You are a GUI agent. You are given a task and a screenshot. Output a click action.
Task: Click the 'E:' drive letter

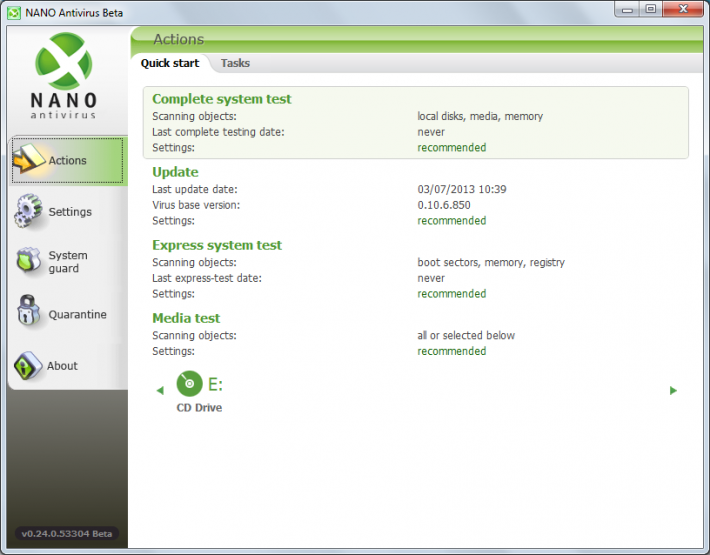[x=215, y=384]
